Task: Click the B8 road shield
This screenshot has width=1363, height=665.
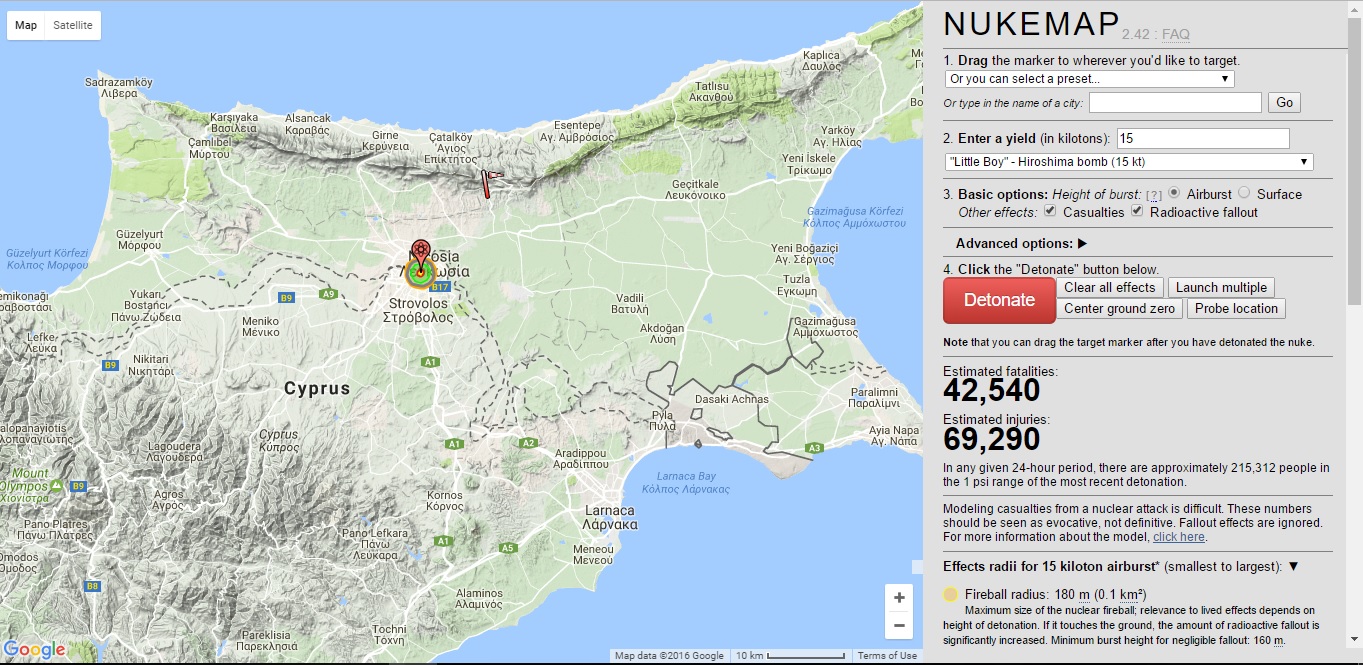Action: tap(92, 585)
